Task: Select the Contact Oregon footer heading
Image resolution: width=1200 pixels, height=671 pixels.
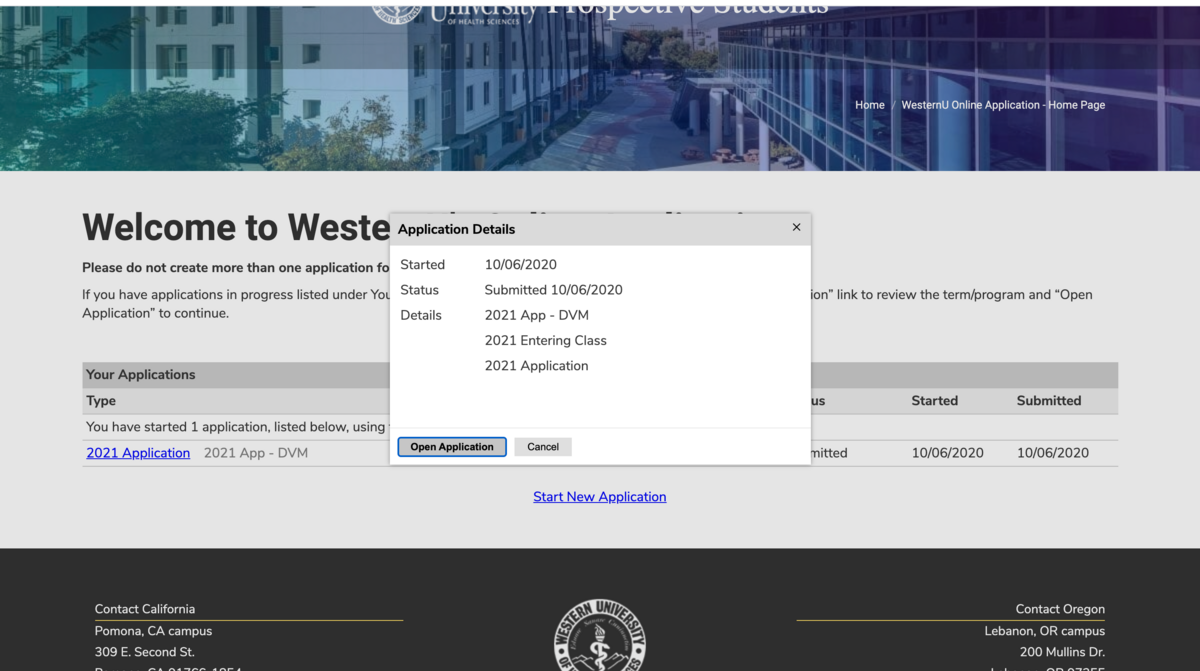Action: point(1059,609)
